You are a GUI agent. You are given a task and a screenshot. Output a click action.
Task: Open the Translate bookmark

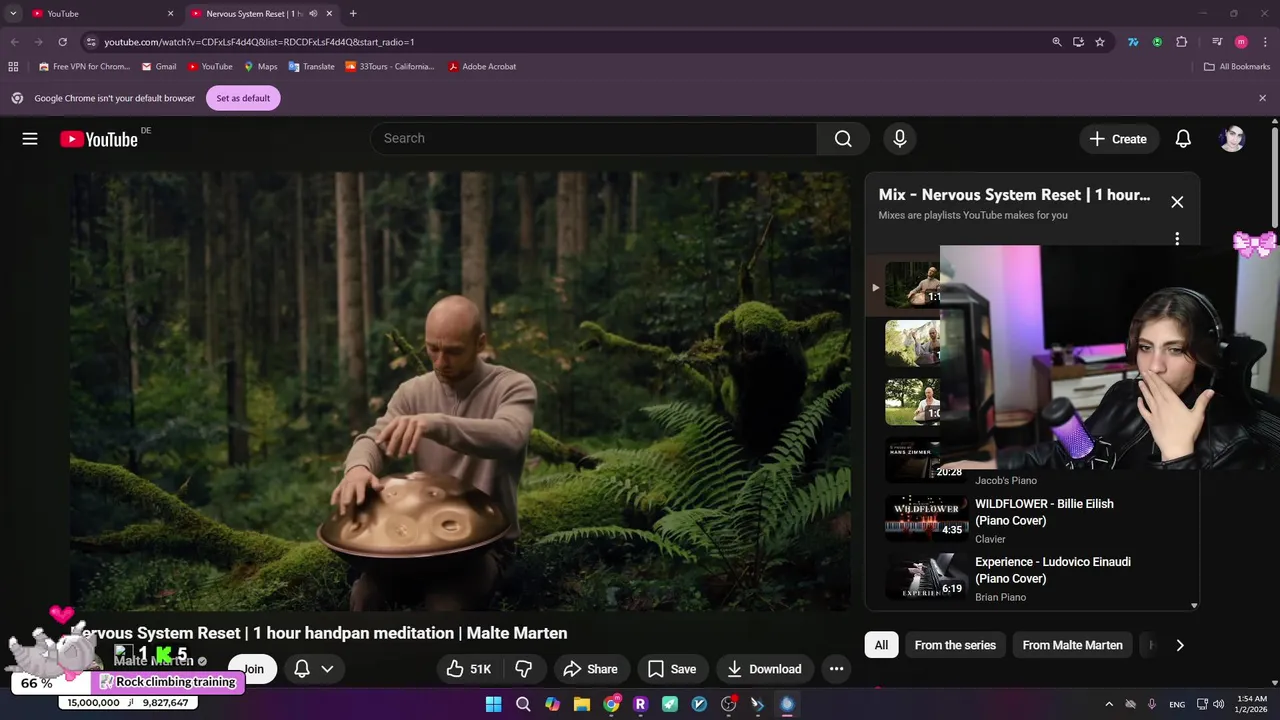(311, 67)
